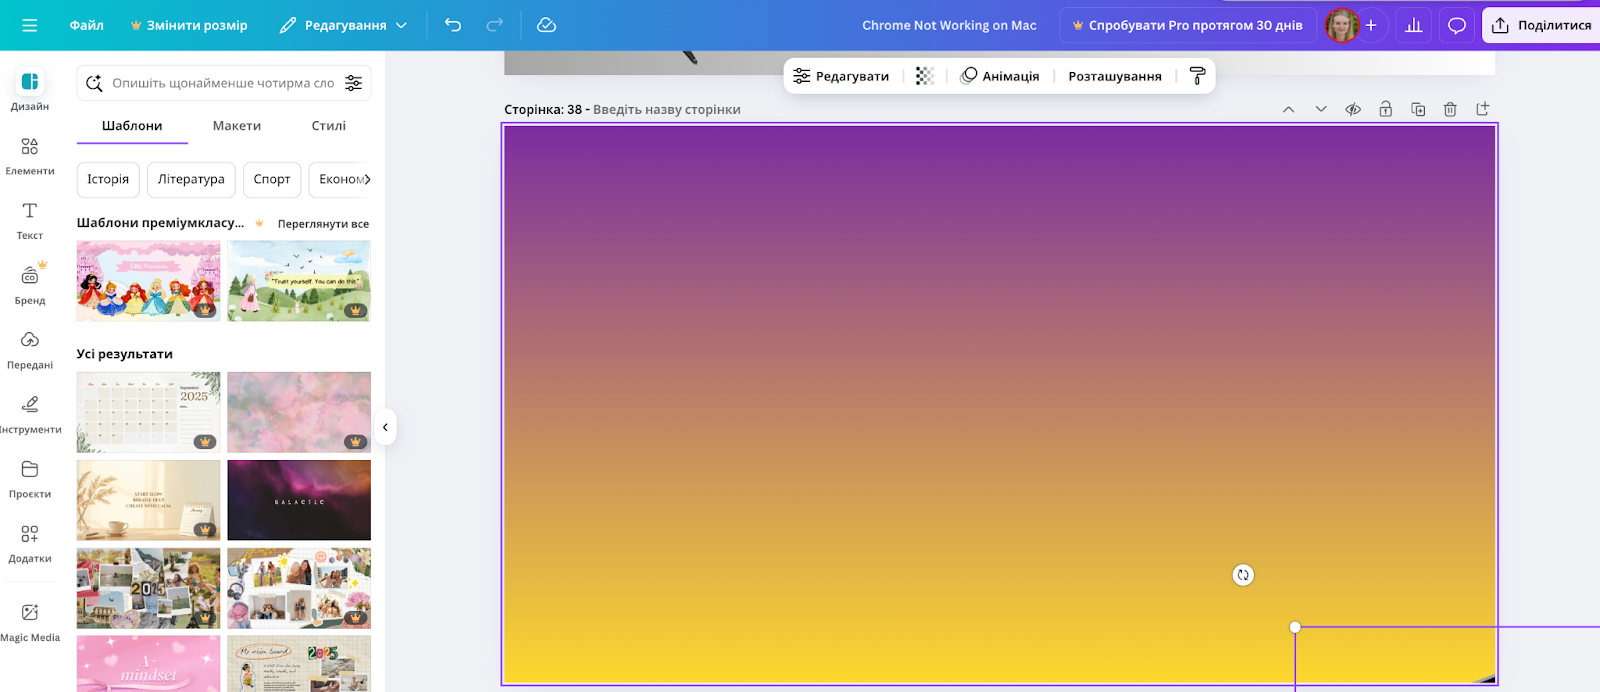Click the design title Chrome Not Working on Mac
The image size is (1600, 692).
pos(949,25)
